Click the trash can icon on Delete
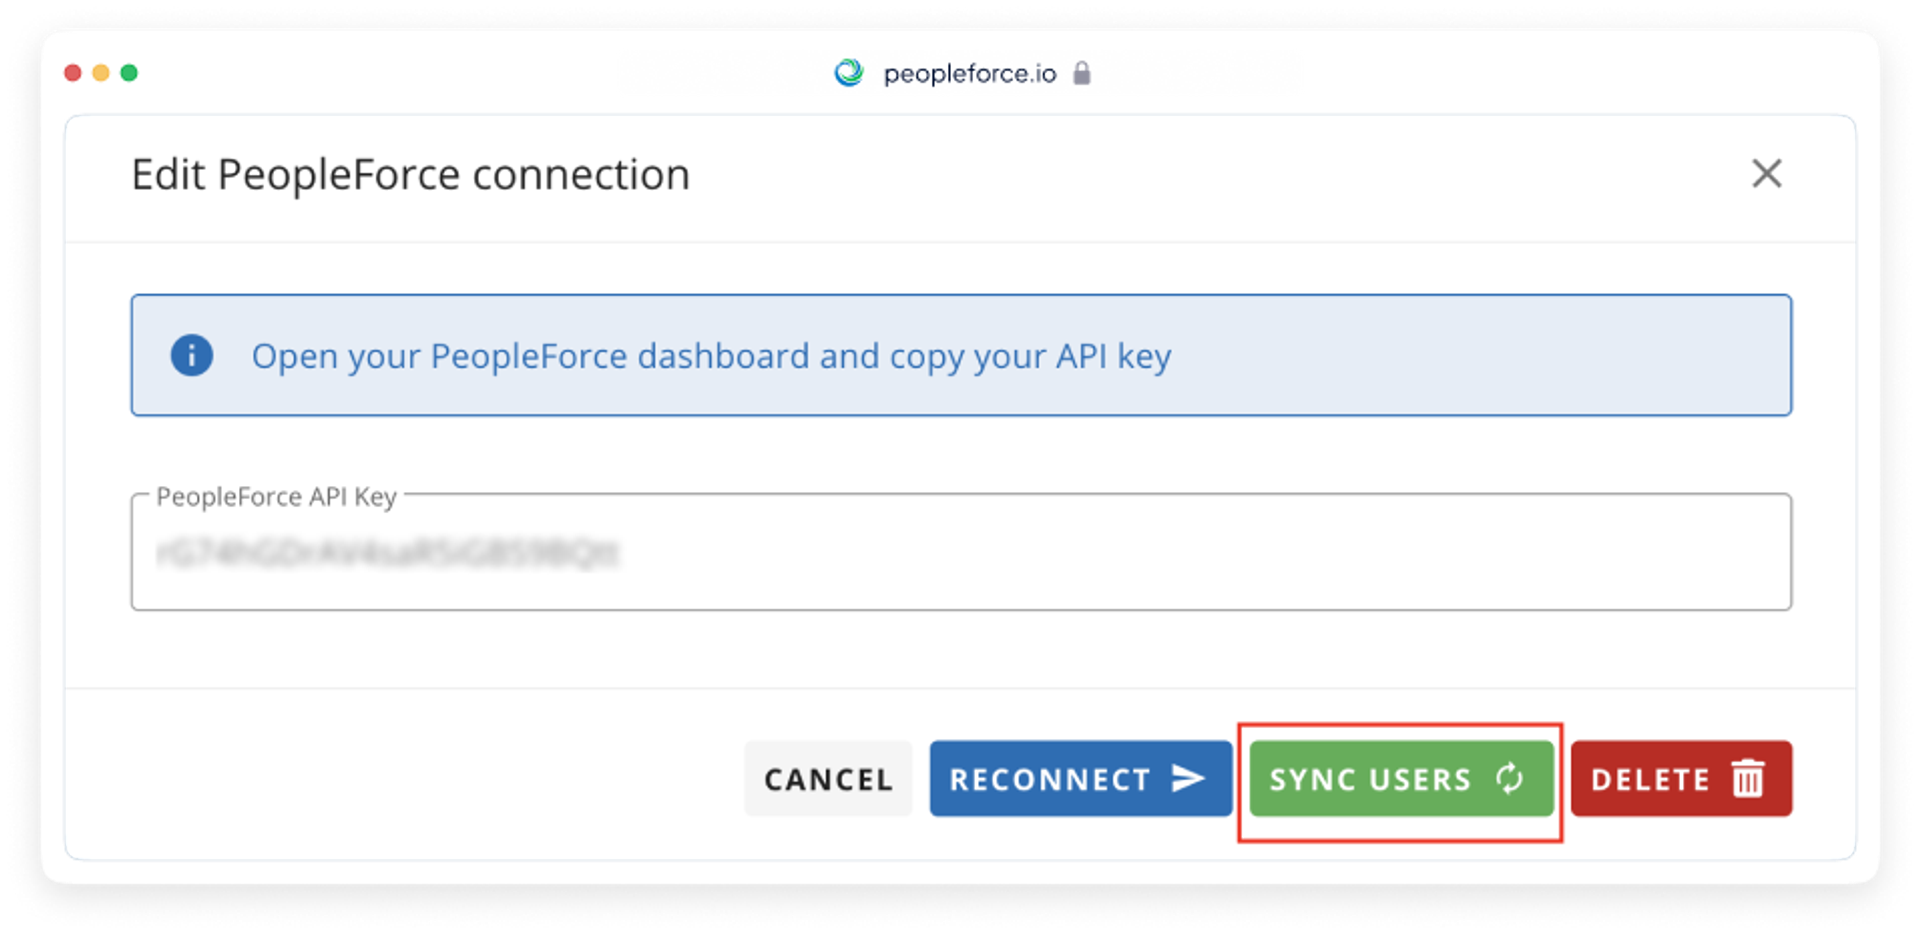Screen dimensions: 1920x936 tap(1748, 778)
